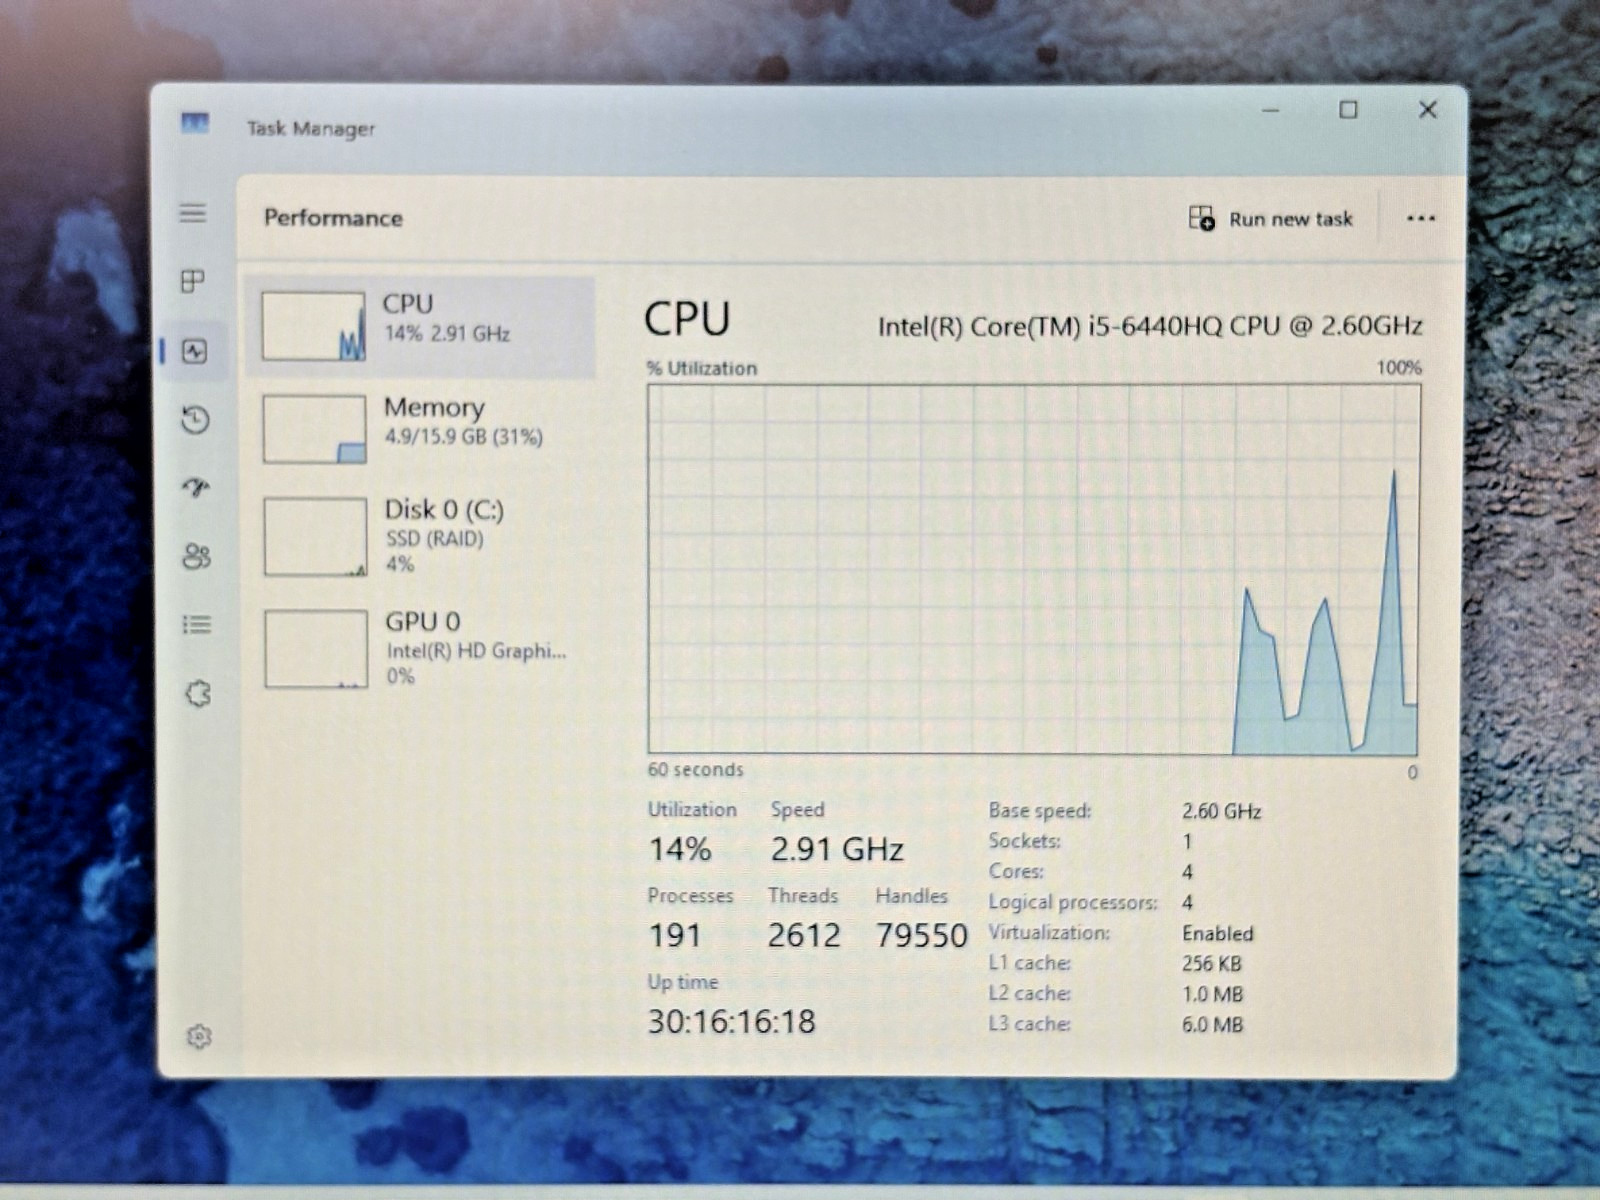Open the Startup apps page icon
The image size is (1600, 1200).
point(196,487)
